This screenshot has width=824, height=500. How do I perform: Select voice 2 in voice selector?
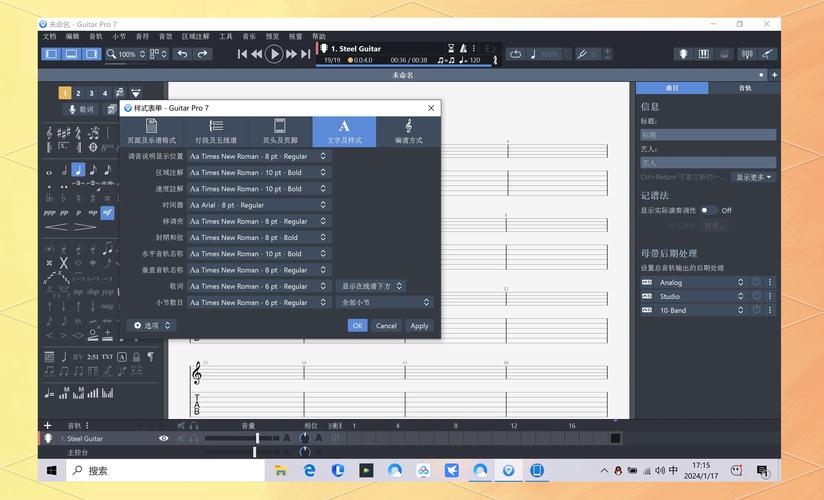(78, 93)
